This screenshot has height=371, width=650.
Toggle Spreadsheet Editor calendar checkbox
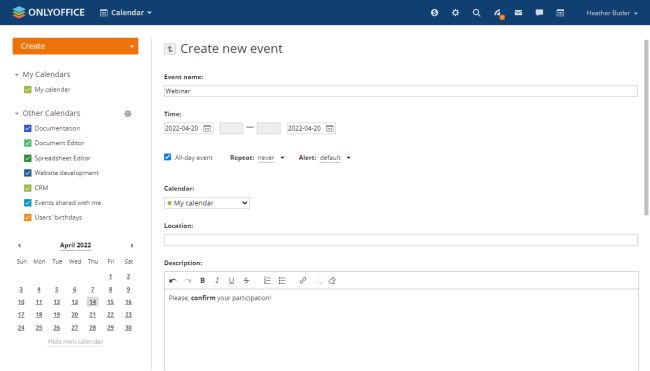pyautogui.click(x=28, y=158)
